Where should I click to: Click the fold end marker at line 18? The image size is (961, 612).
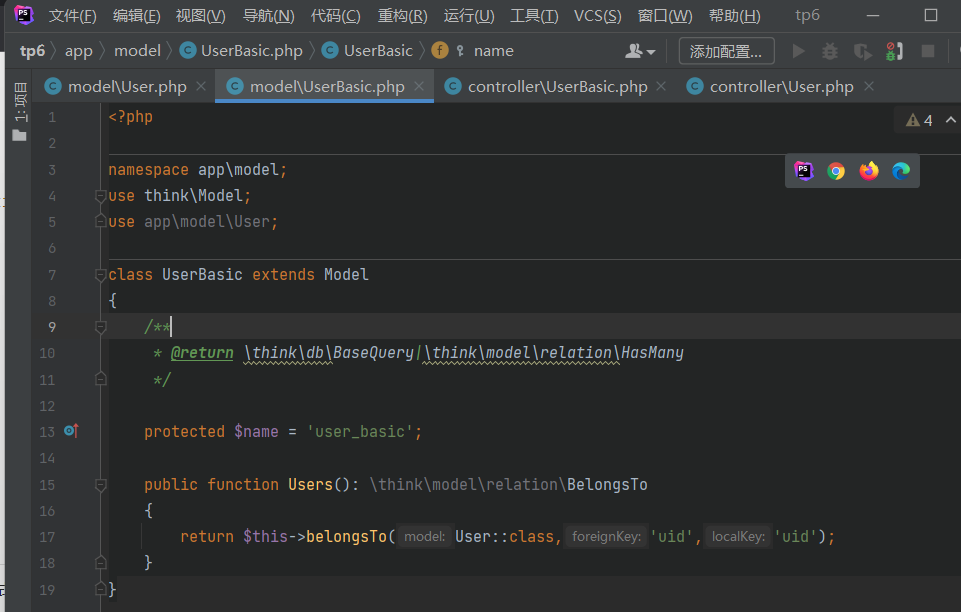point(101,562)
